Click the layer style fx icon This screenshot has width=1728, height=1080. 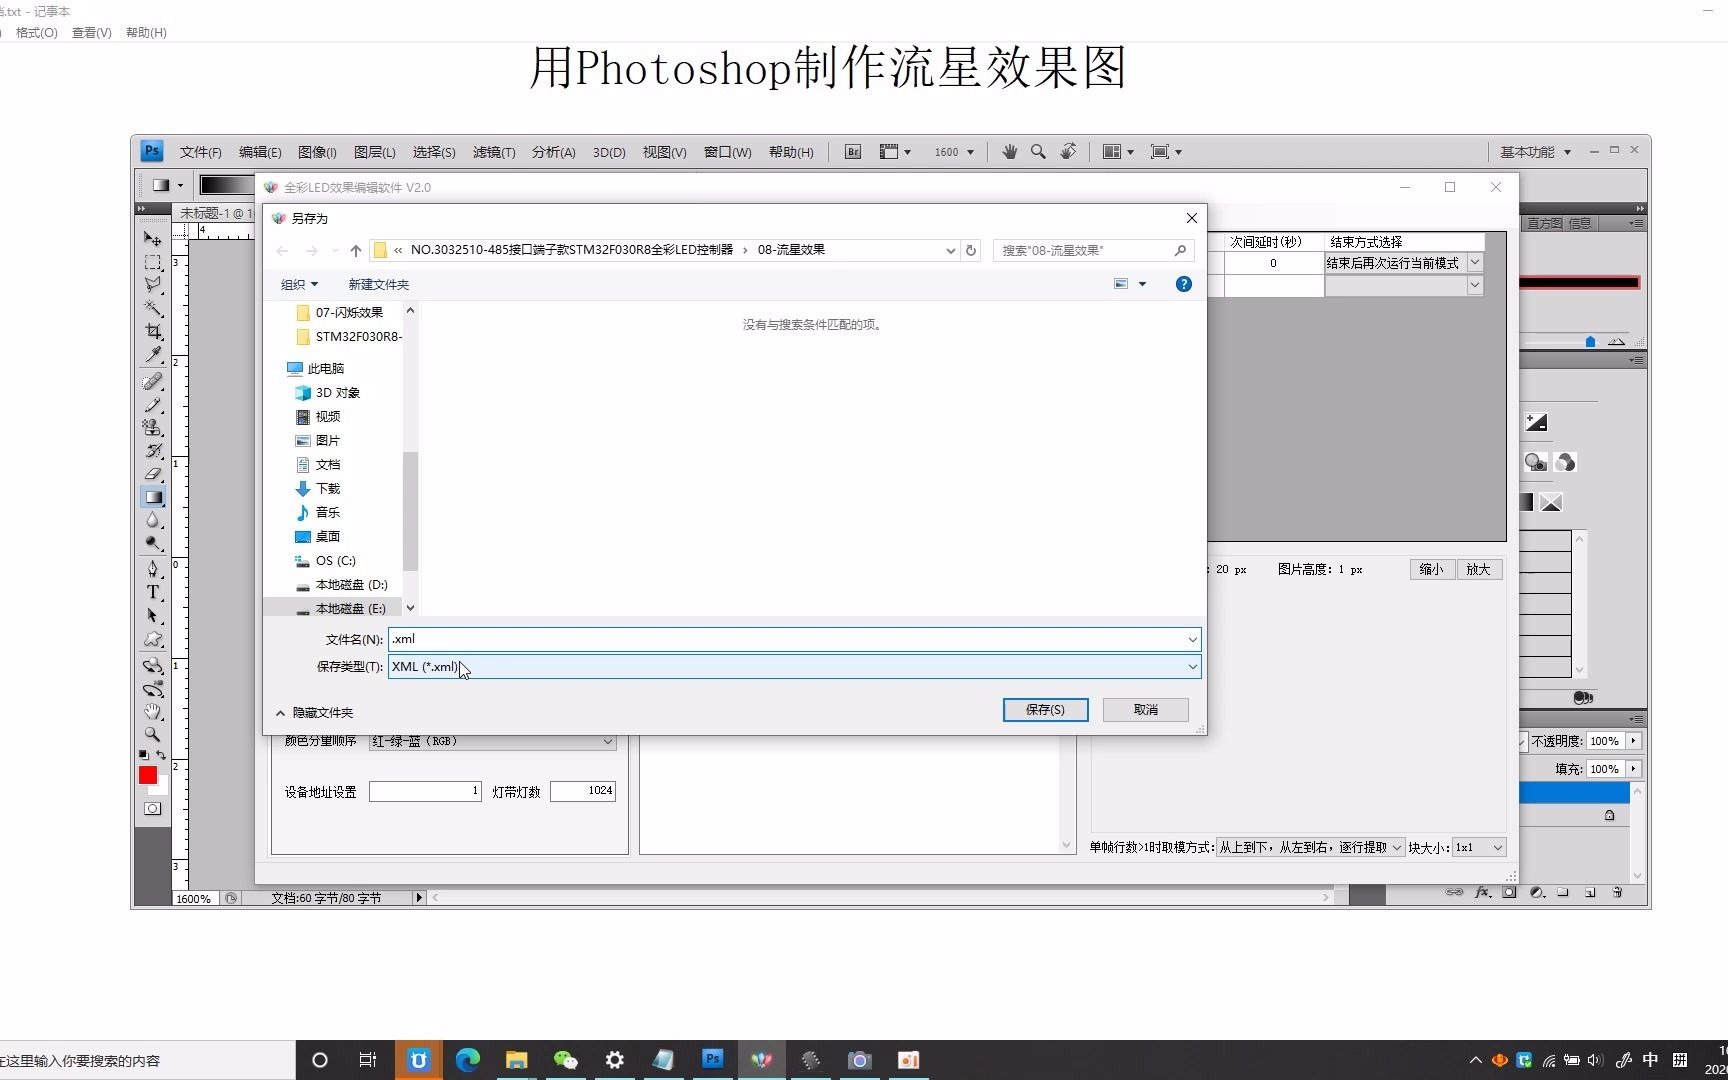(x=1483, y=892)
